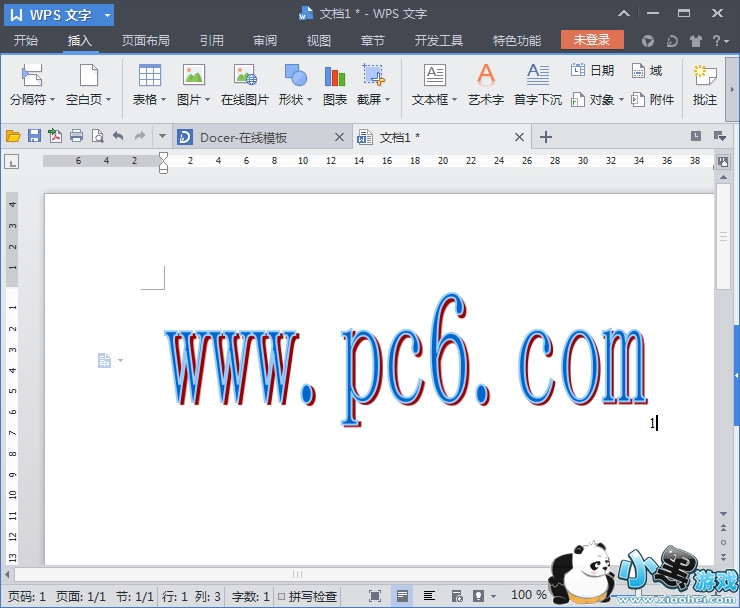The width and height of the screenshot is (740, 608).
Task: Click the paragraph layout handle beside the text
Action: pyautogui.click(x=104, y=360)
